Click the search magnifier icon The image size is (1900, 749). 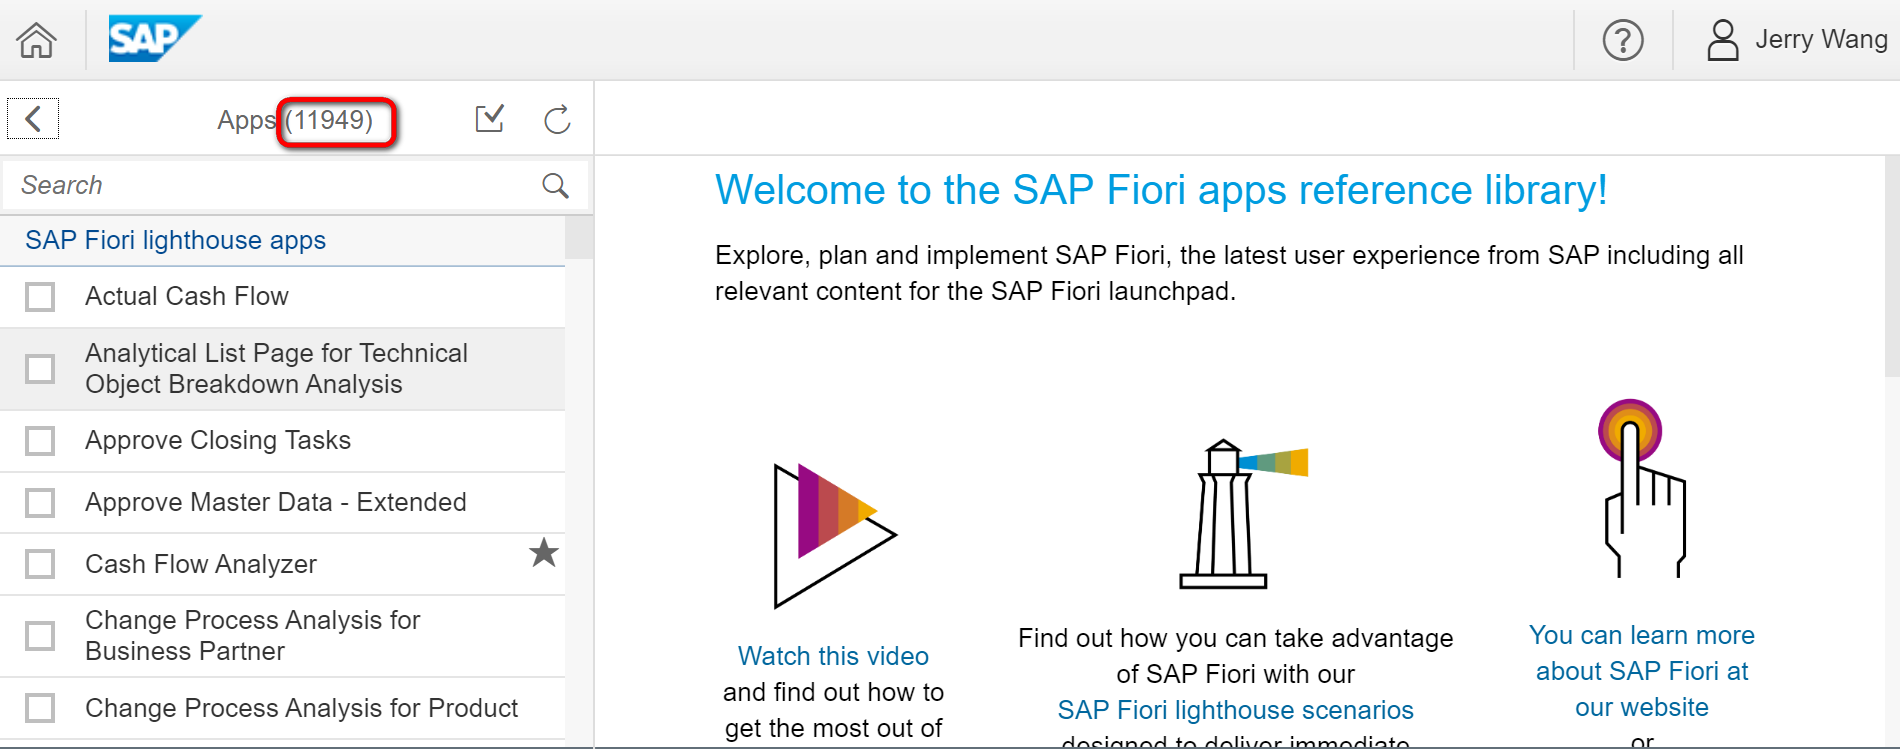[x=555, y=185]
